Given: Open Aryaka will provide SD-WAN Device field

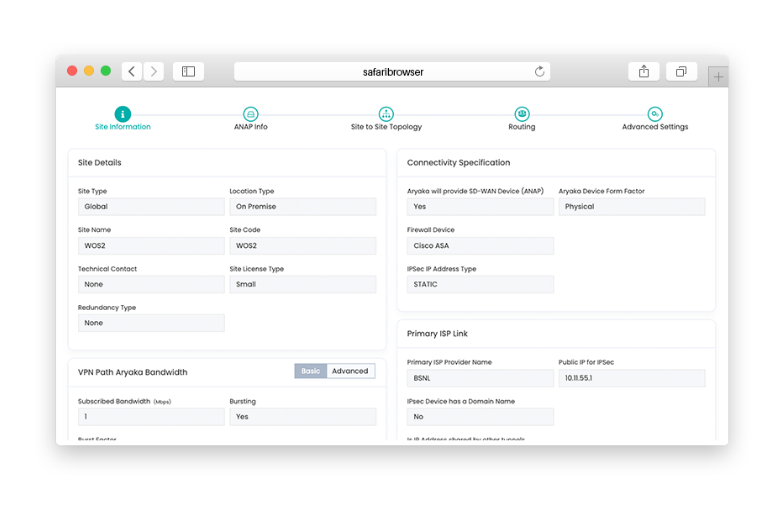Looking at the screenshot, I should coord(480,206).
